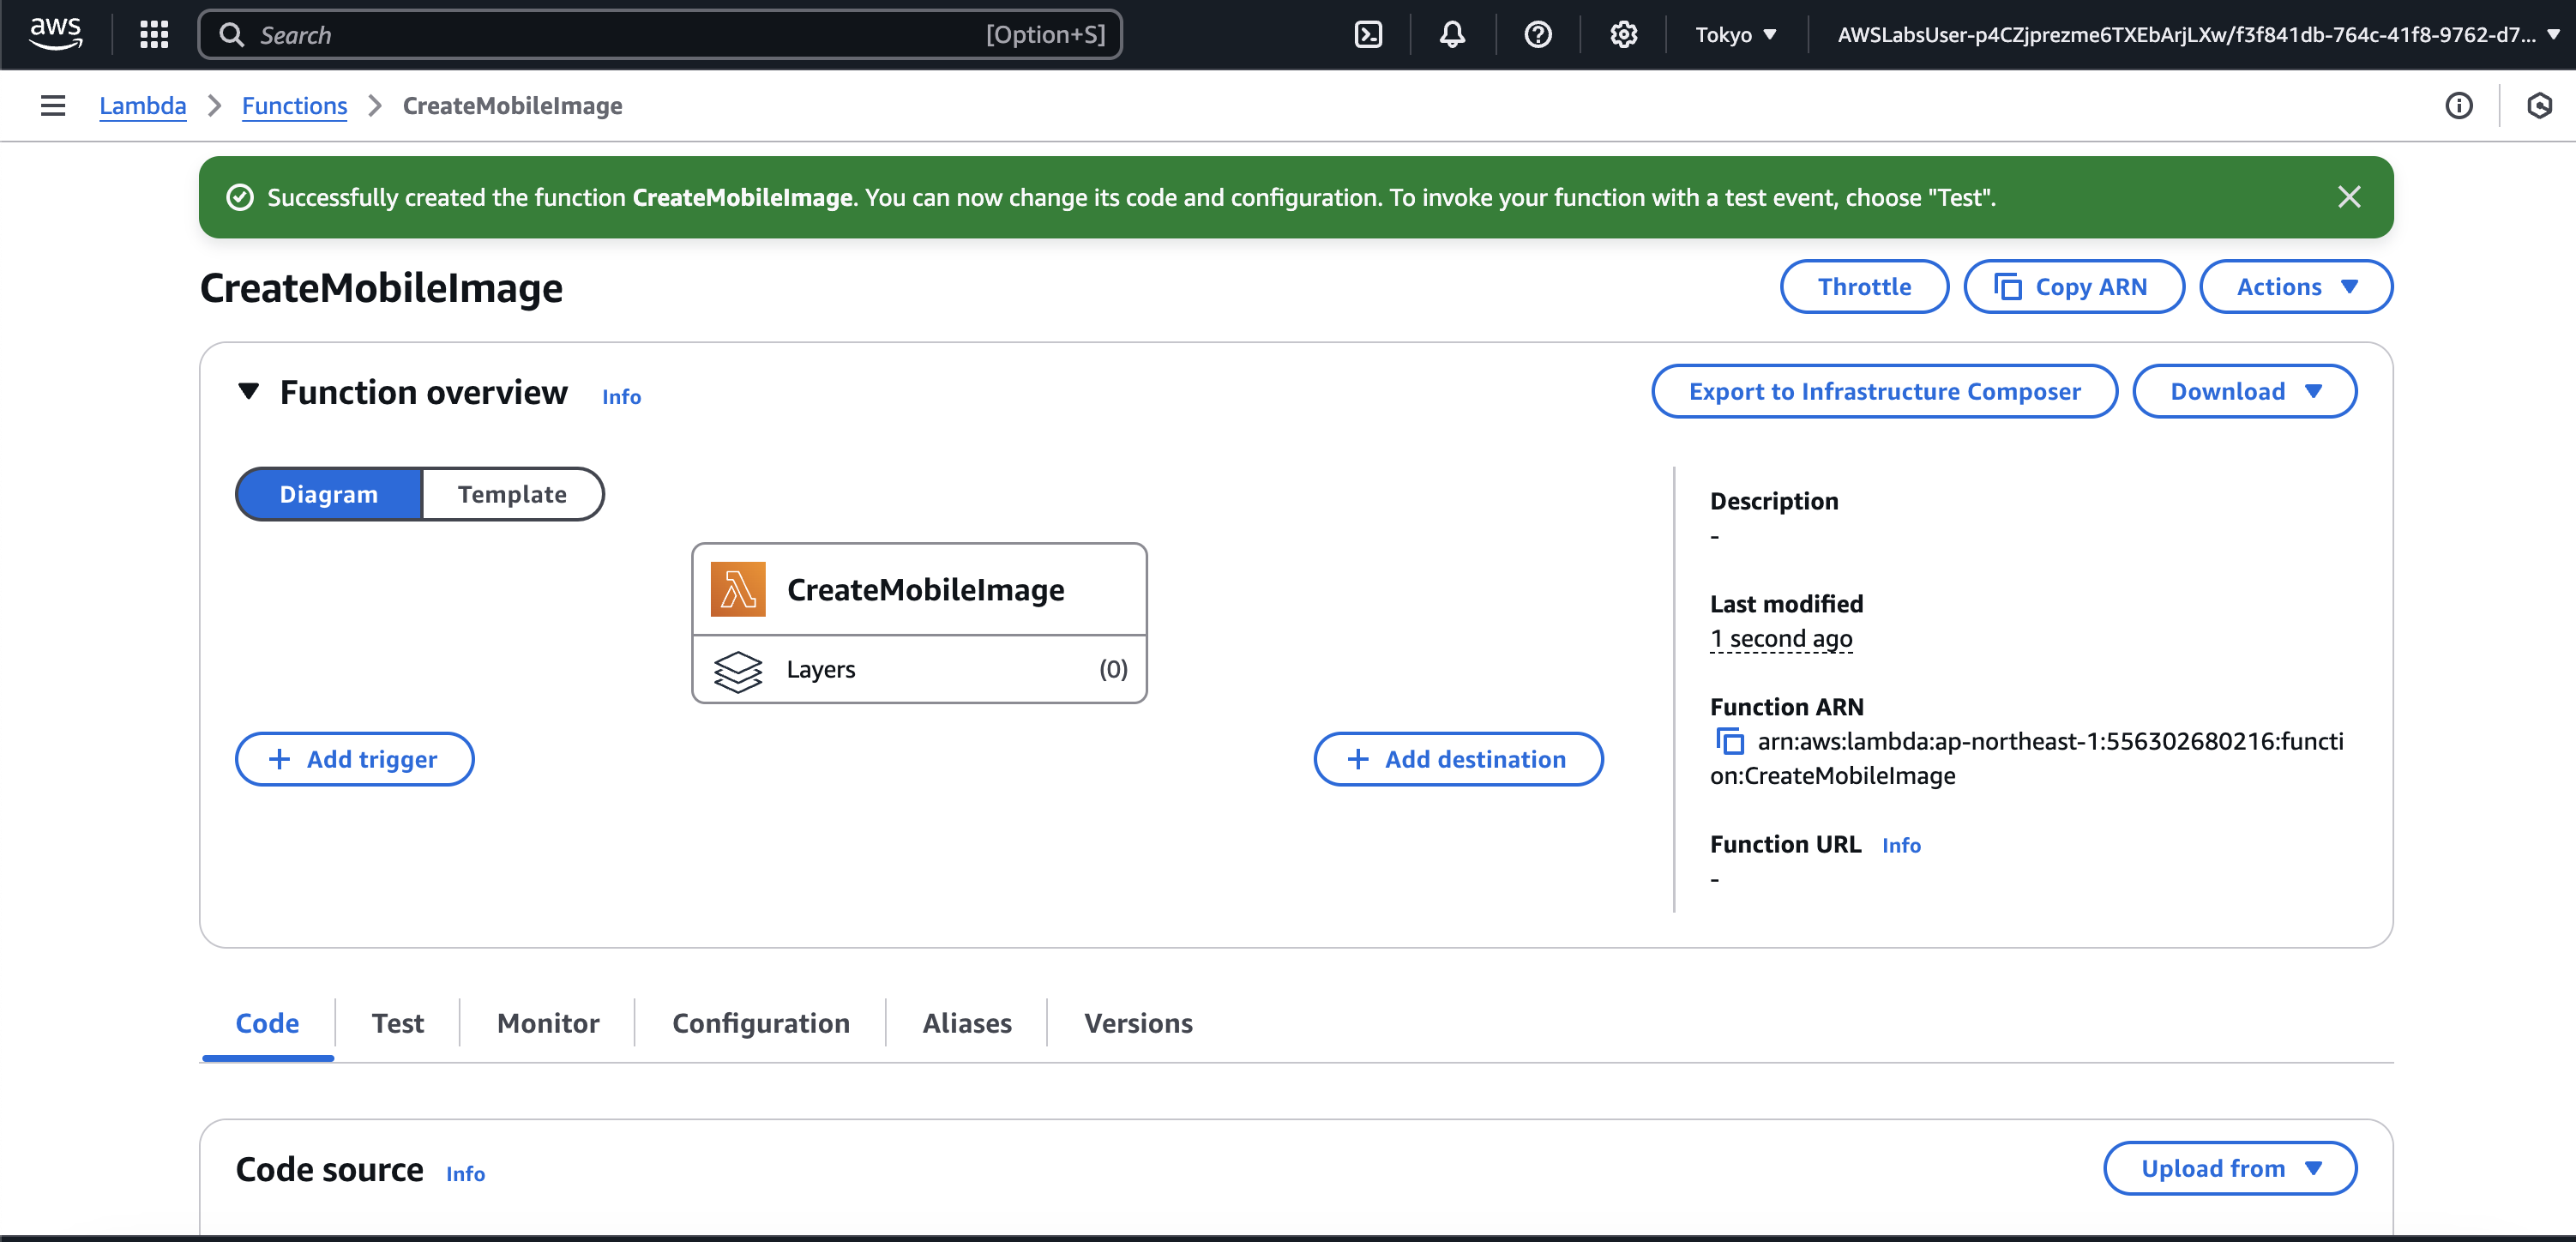Viewport: 2576px width, 1242px height.
Task: Open the Actions dropdown
Action: pos(2295,287)
